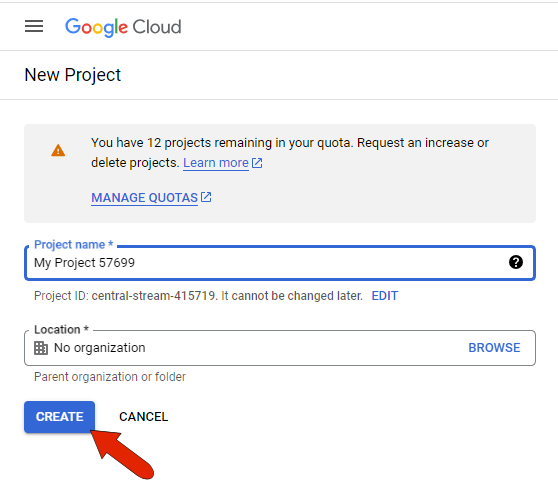
Task: Open the Project name help question-mark icon
Action: pyautogui.click(x=516, y=262)
